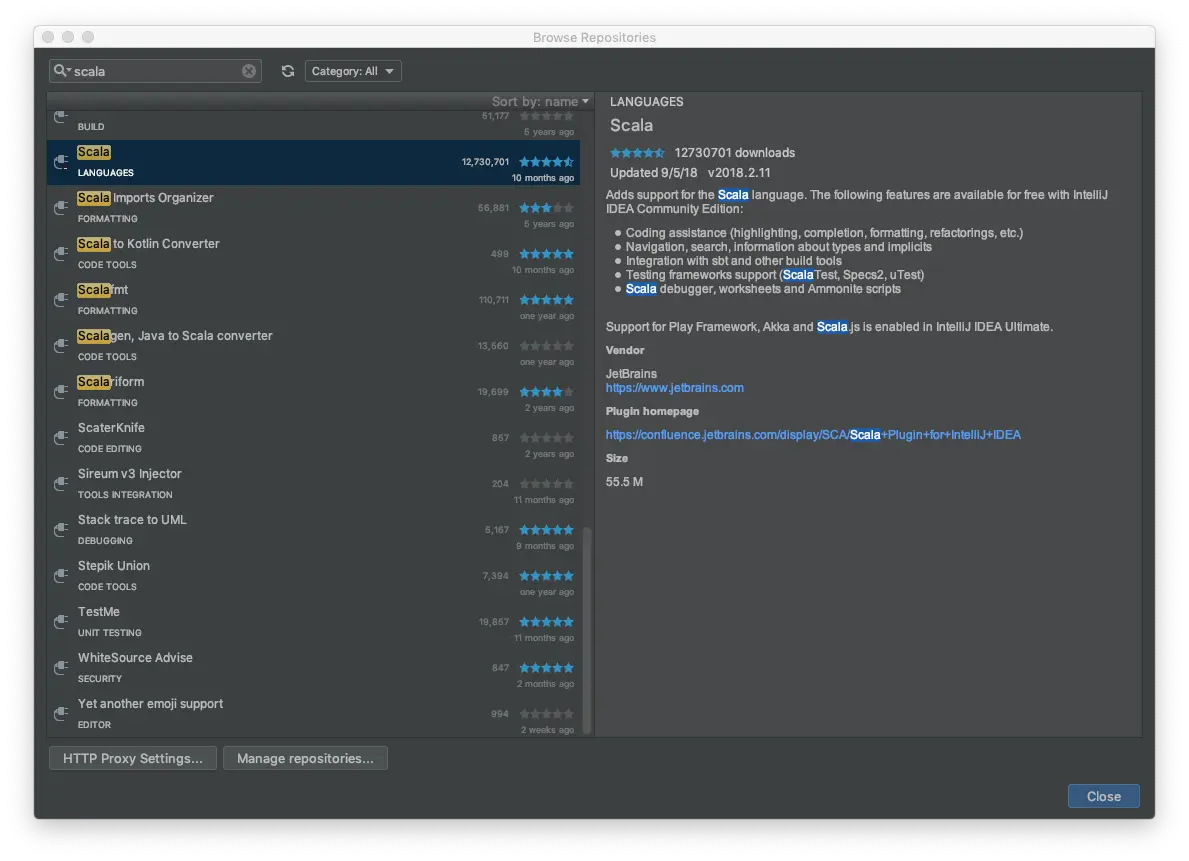Image resolution: width=1189 pixels, height=861 pixels.
Task: Click plugin icon beside WhiteSource Advise
Action: (x=61, y=668)
